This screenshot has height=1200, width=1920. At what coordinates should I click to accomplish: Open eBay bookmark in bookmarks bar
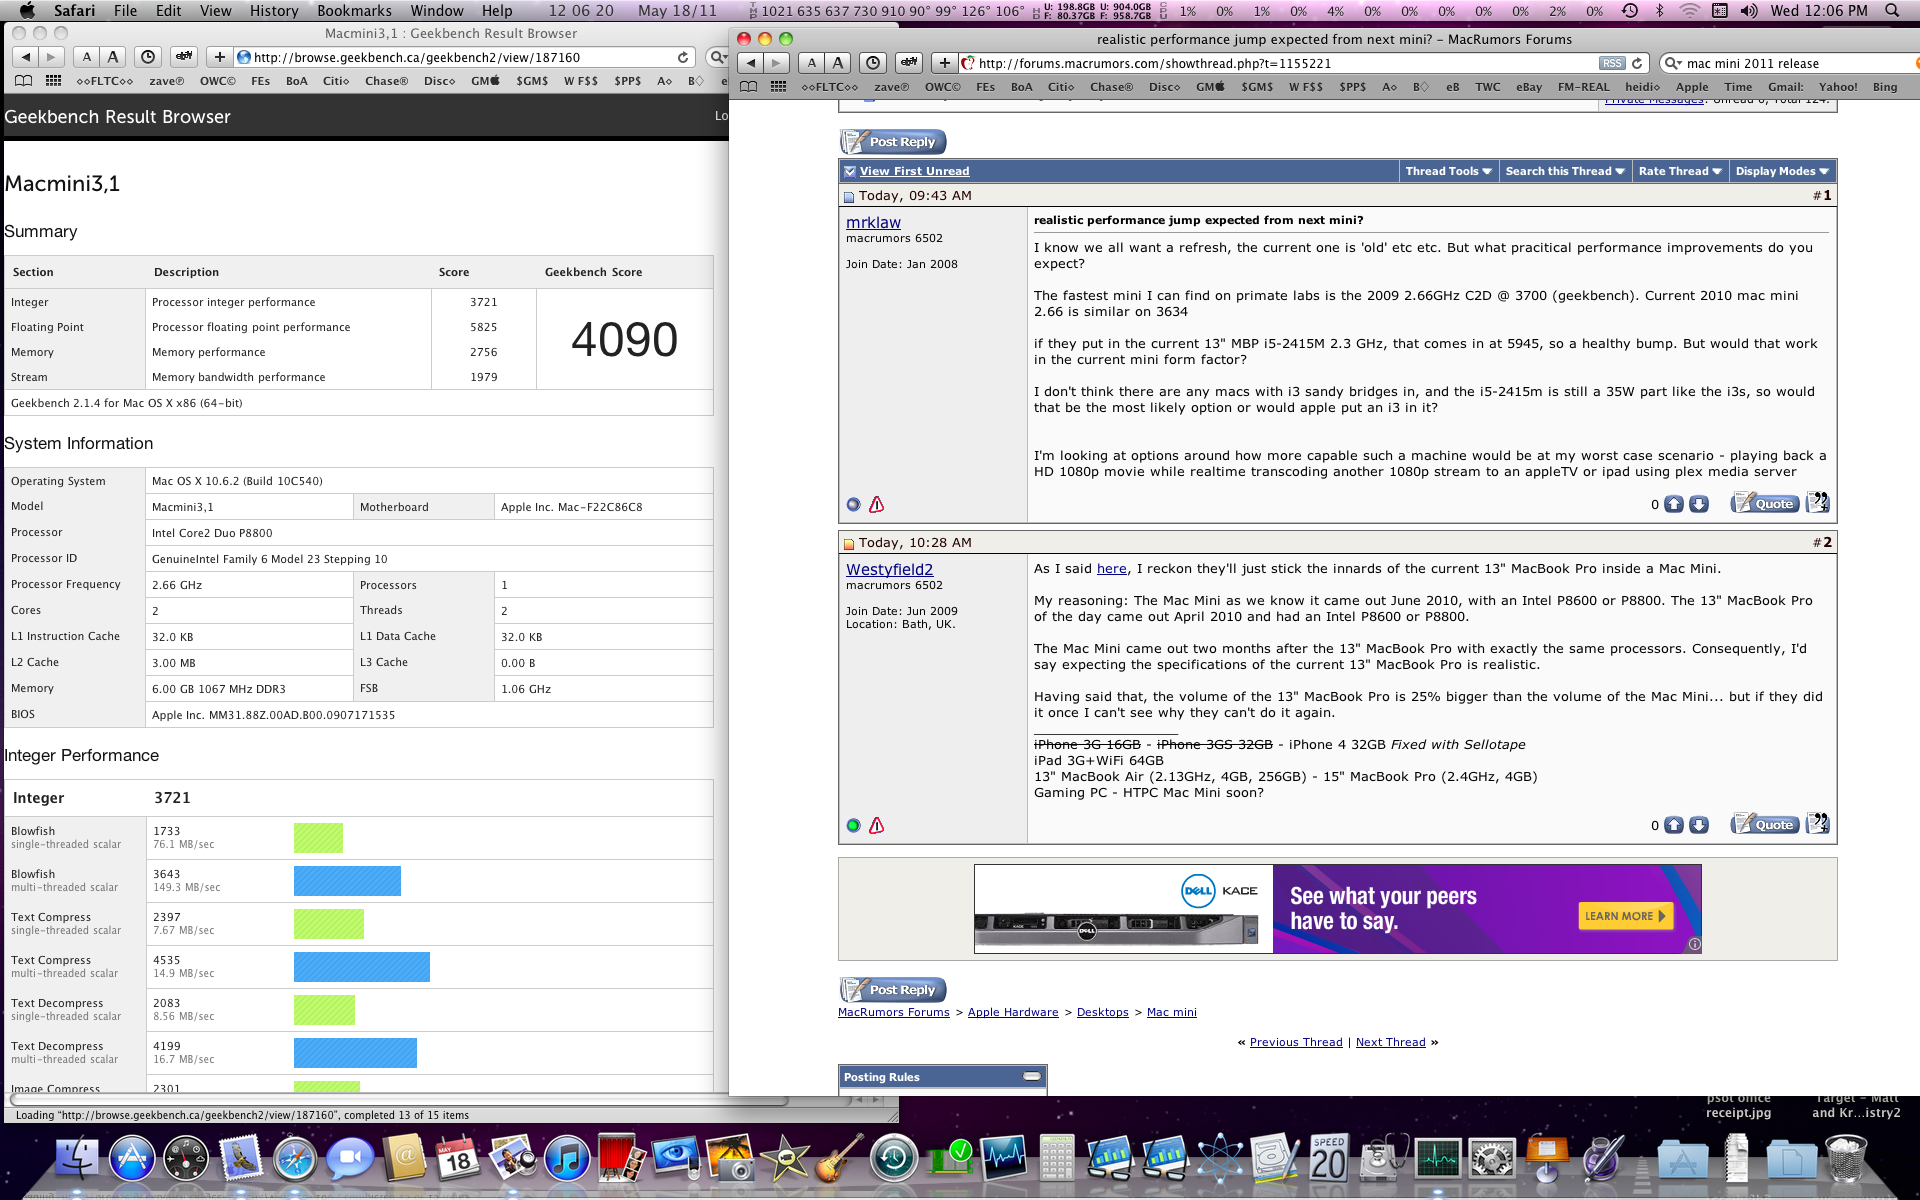pyautogui.click(x=1529, y=87)
